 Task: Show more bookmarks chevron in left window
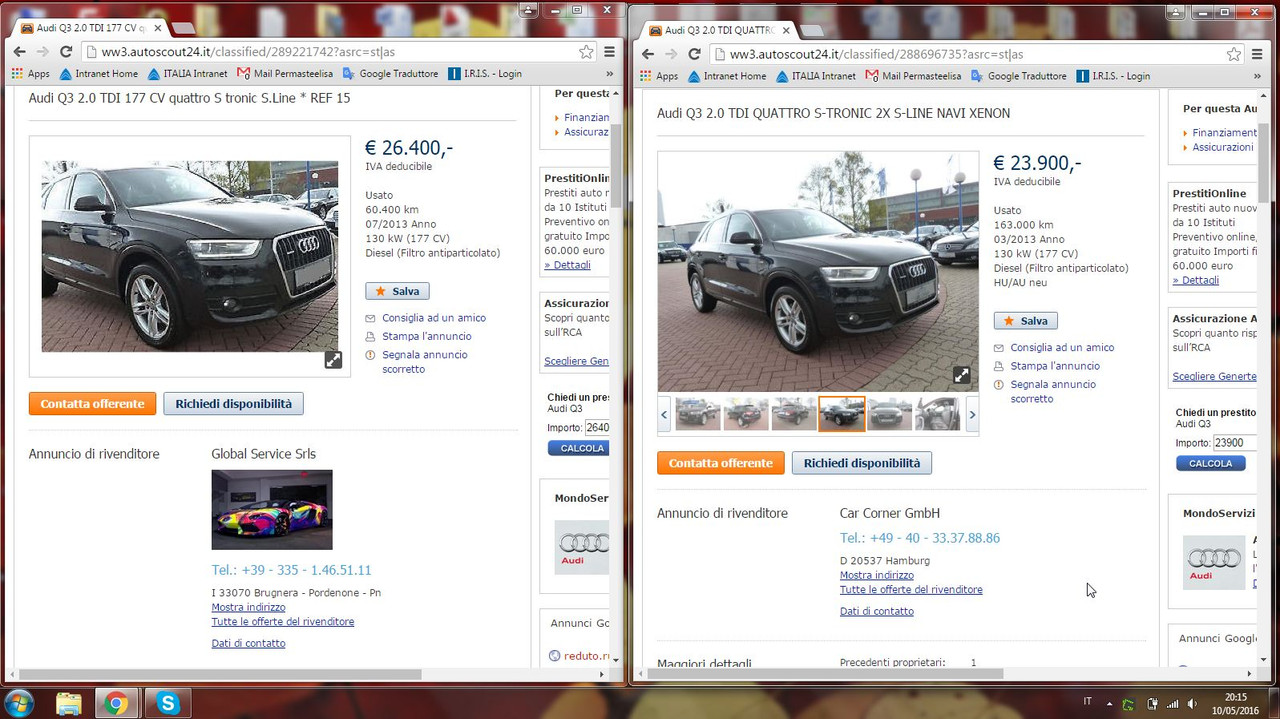pos(610,74)
